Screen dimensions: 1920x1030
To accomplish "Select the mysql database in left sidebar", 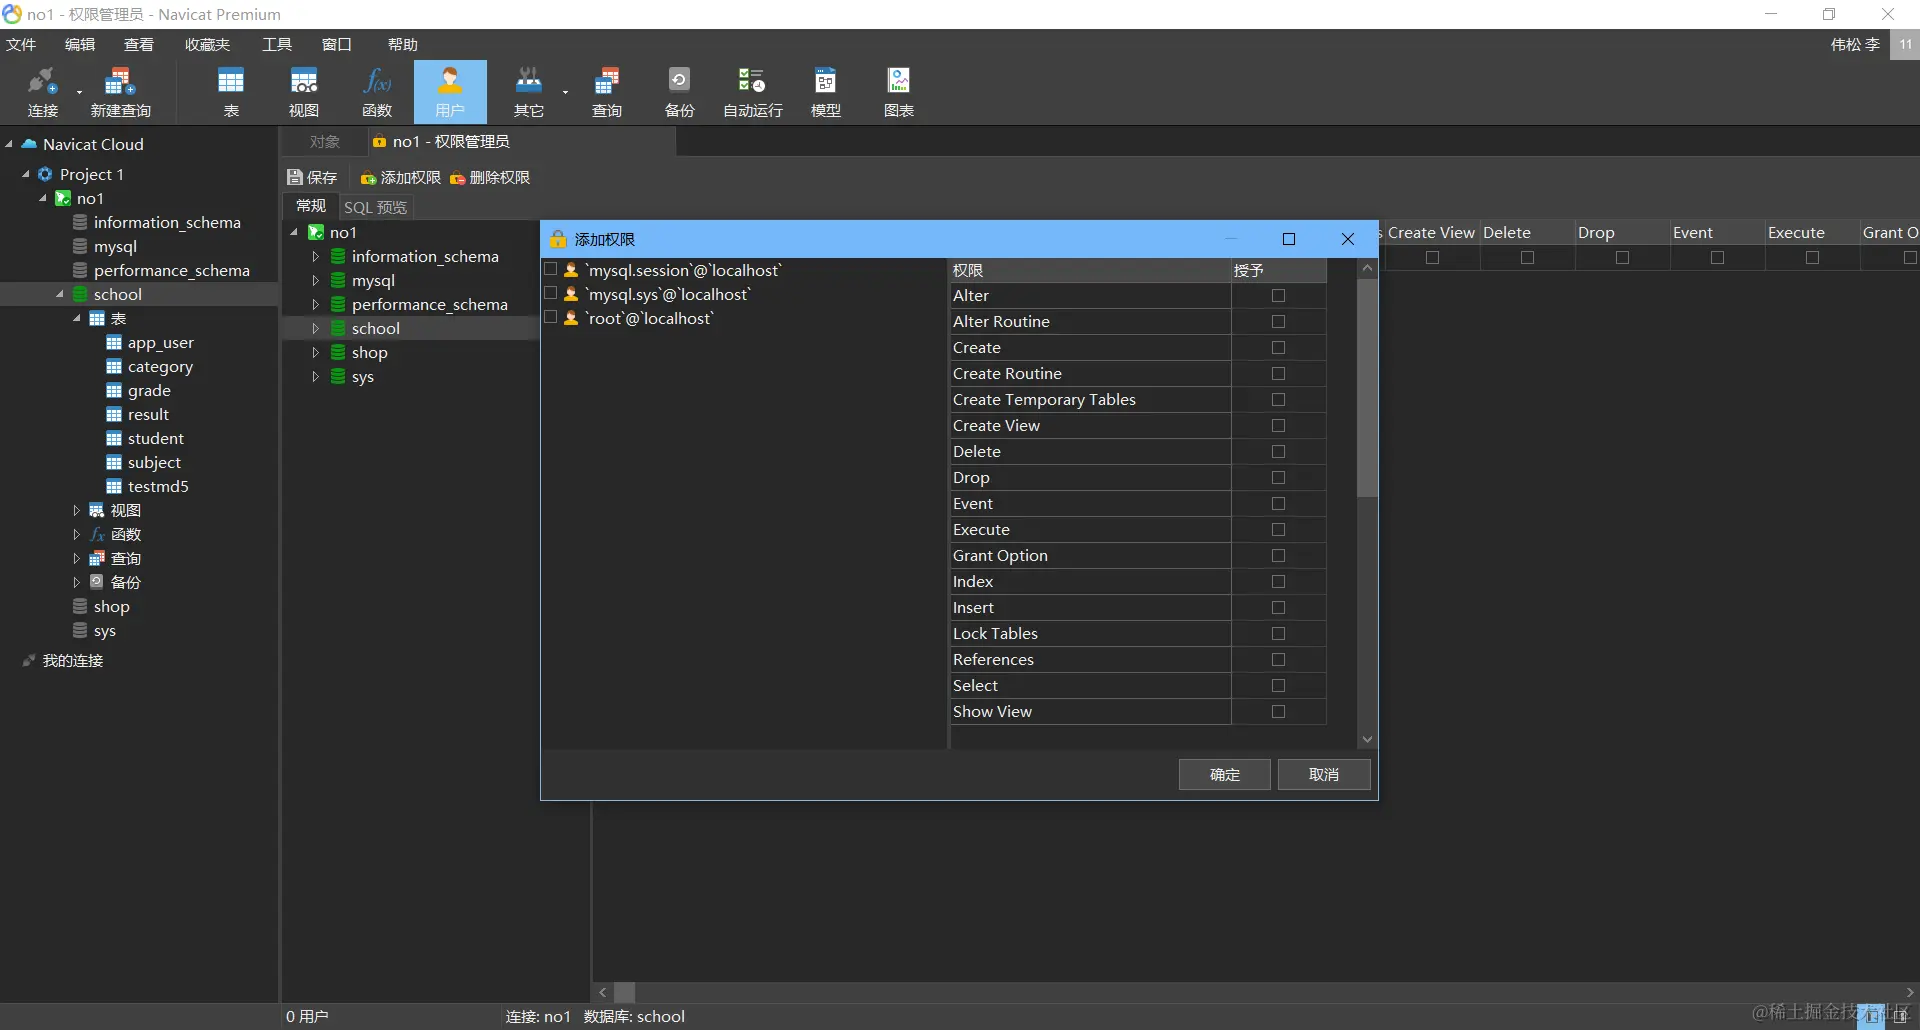I will [115, 246].
